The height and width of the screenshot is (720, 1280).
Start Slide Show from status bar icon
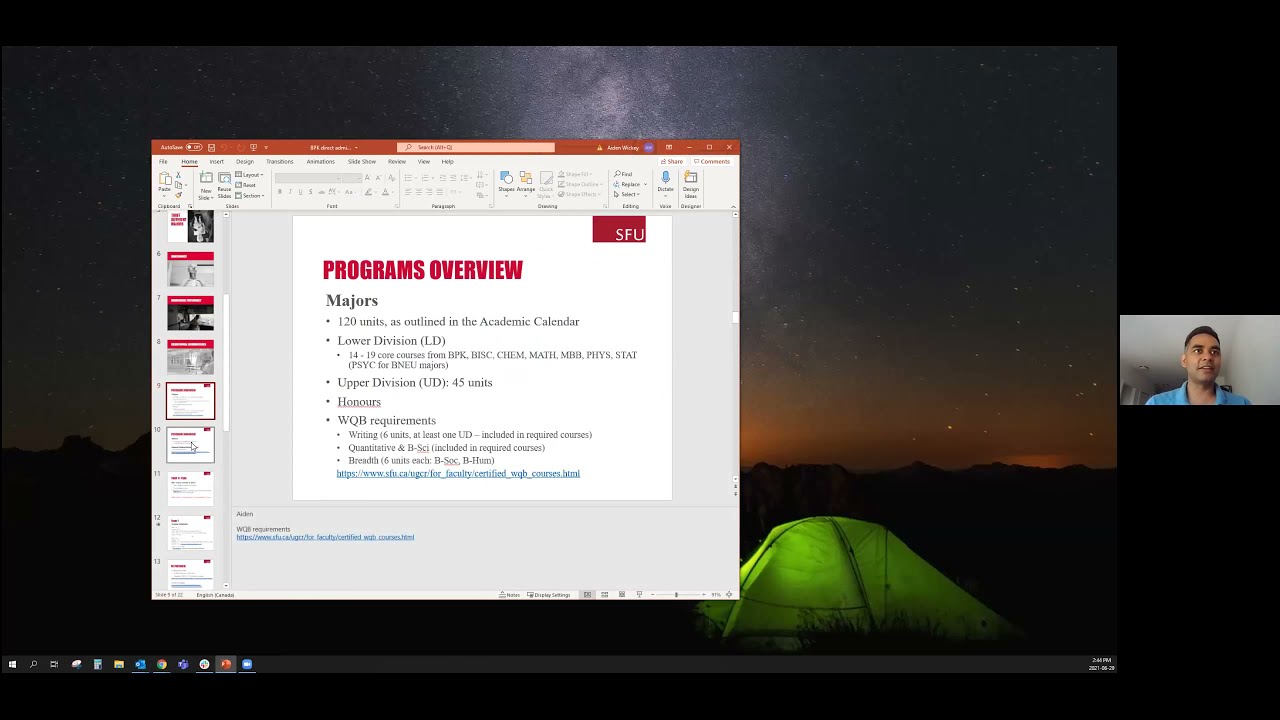pos(639,595)
